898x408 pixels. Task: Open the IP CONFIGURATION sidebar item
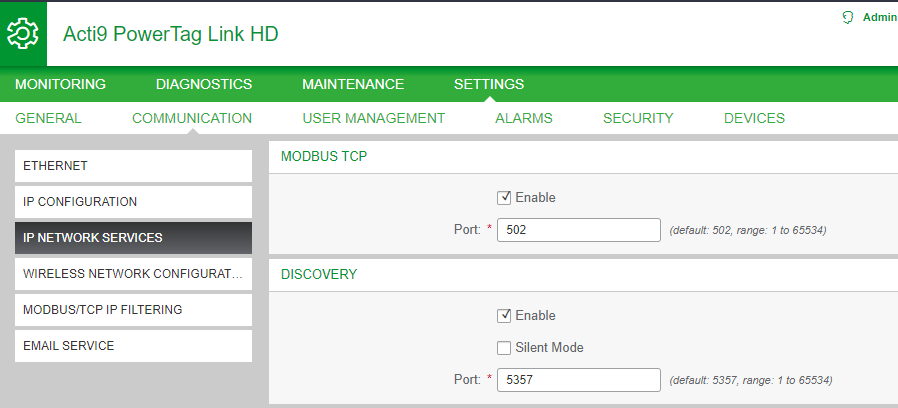pos(133,202)
